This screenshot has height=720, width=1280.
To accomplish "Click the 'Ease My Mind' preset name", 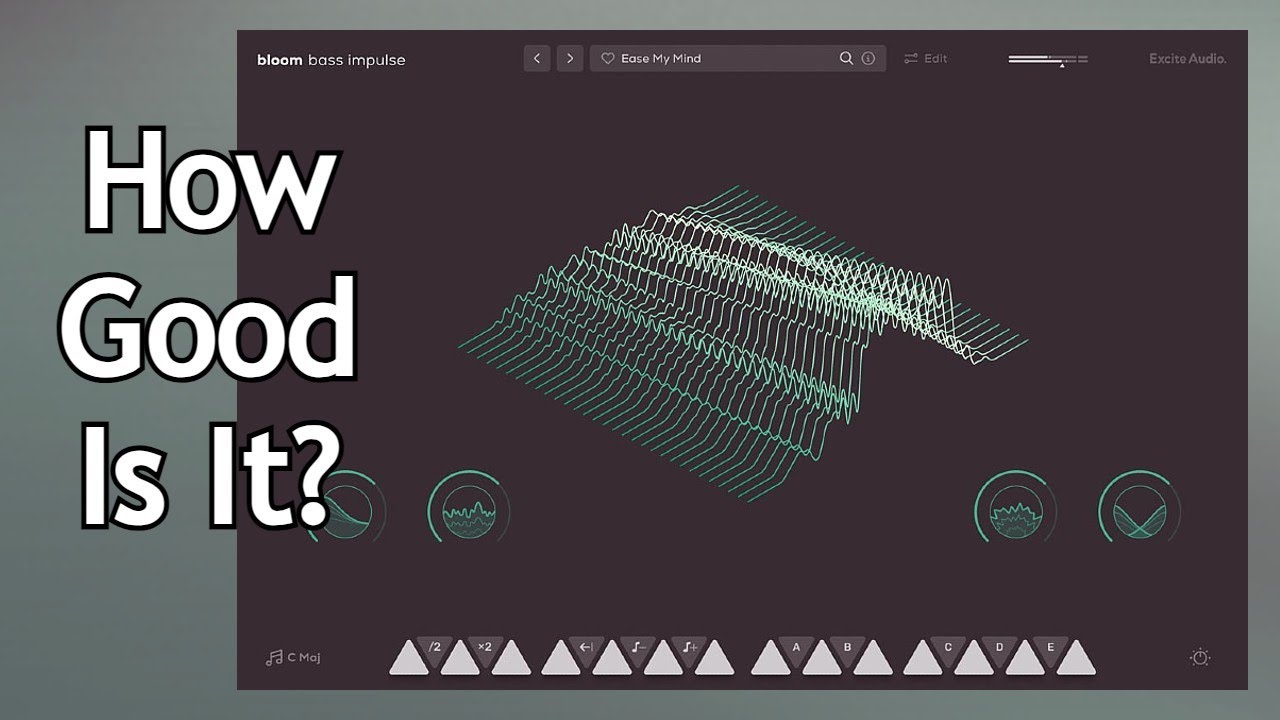I will point(661,59).
